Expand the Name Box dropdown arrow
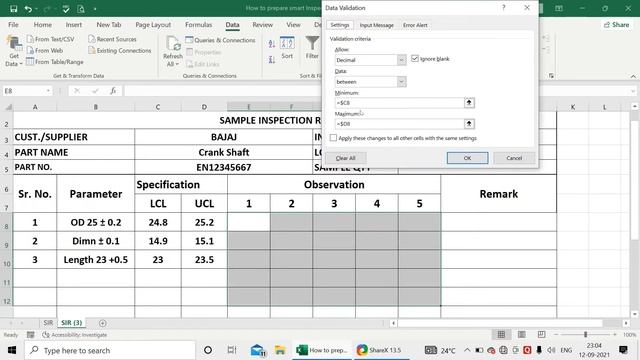Image resolution: width=640 pixels, height=360 pixels. pyautogui.click(x=48, y=91)
